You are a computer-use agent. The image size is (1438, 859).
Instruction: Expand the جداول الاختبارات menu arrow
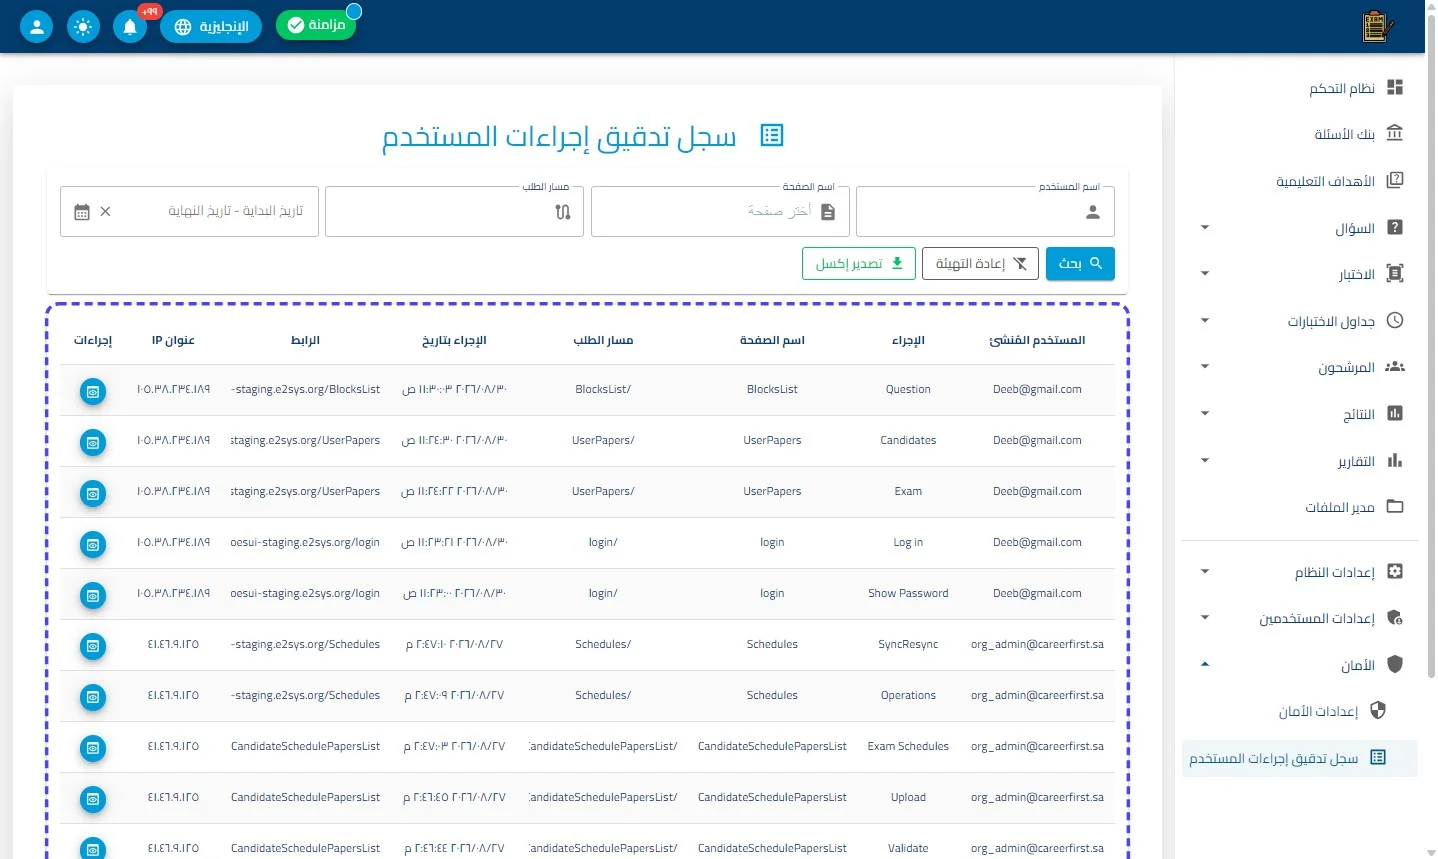[x=1205, y=321]
